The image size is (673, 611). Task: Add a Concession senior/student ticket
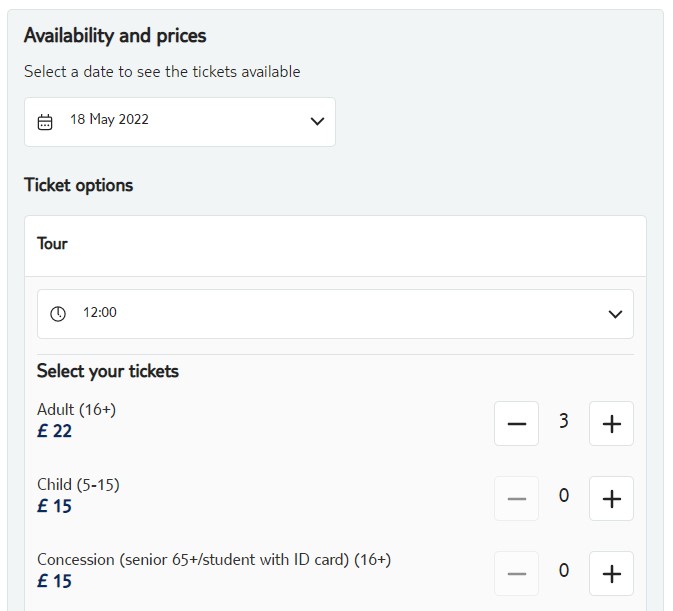point(611,574)
